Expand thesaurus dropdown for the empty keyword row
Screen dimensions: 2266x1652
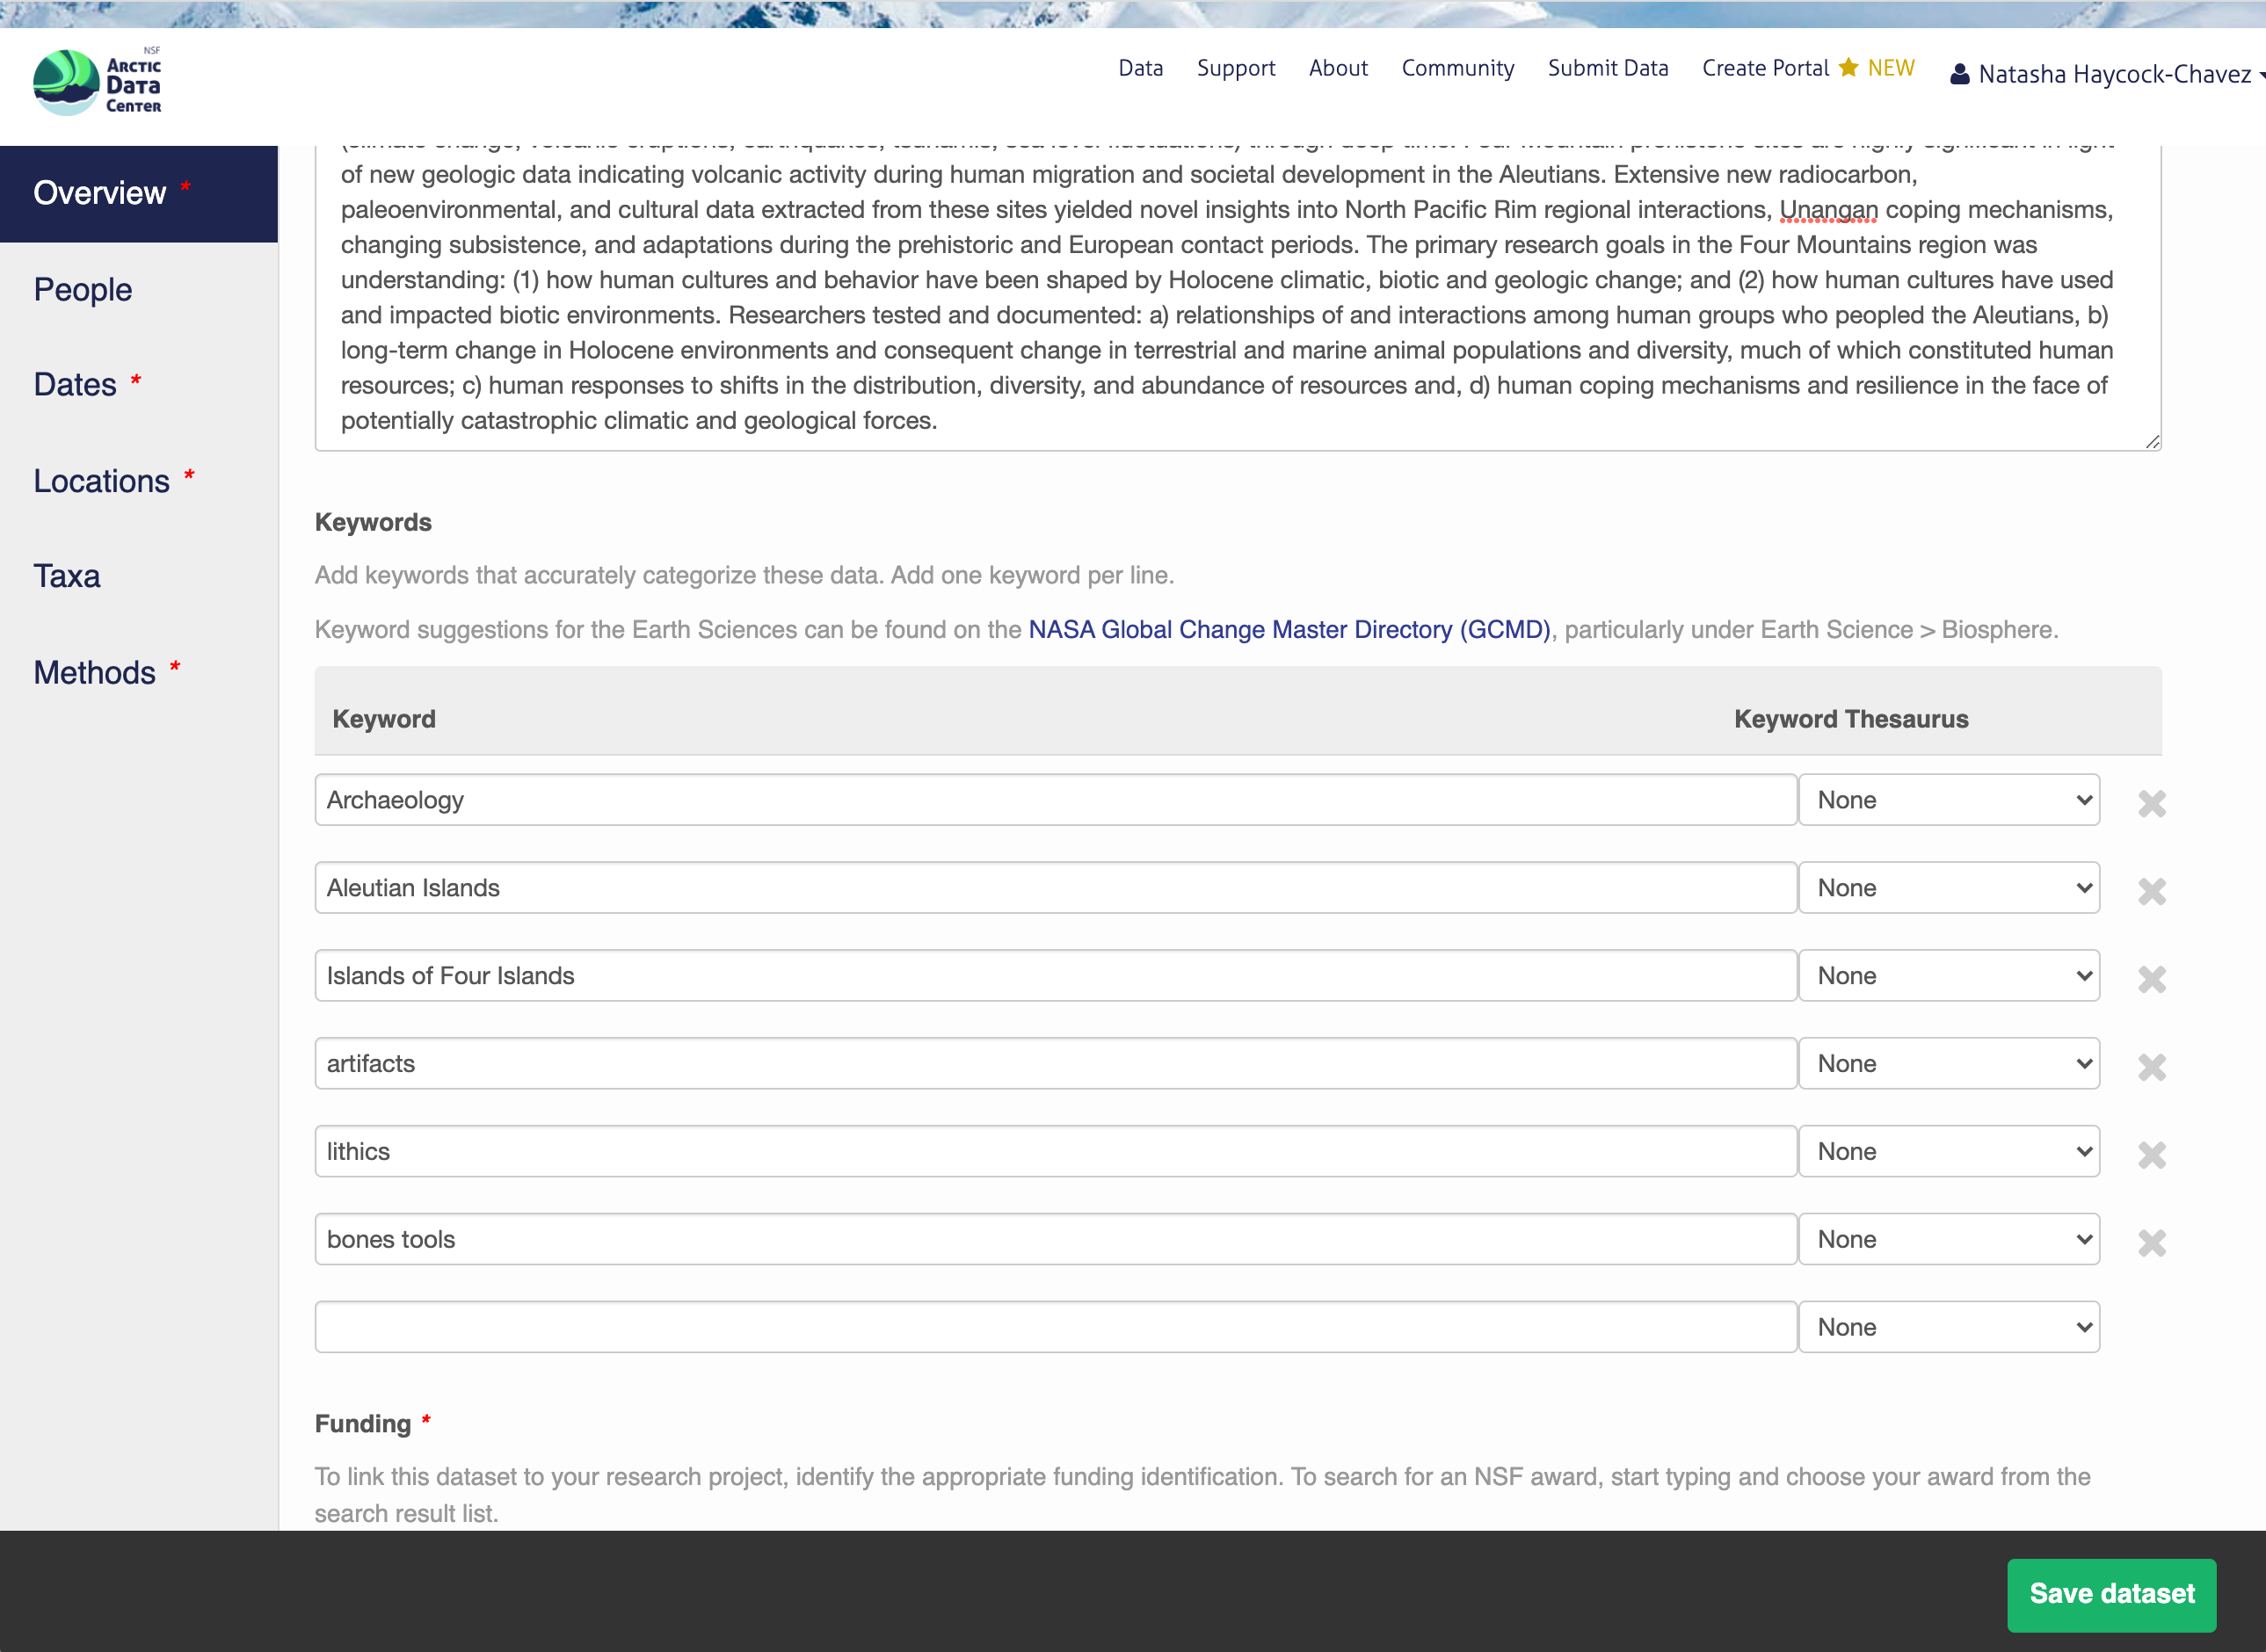coord(1948,1327)
